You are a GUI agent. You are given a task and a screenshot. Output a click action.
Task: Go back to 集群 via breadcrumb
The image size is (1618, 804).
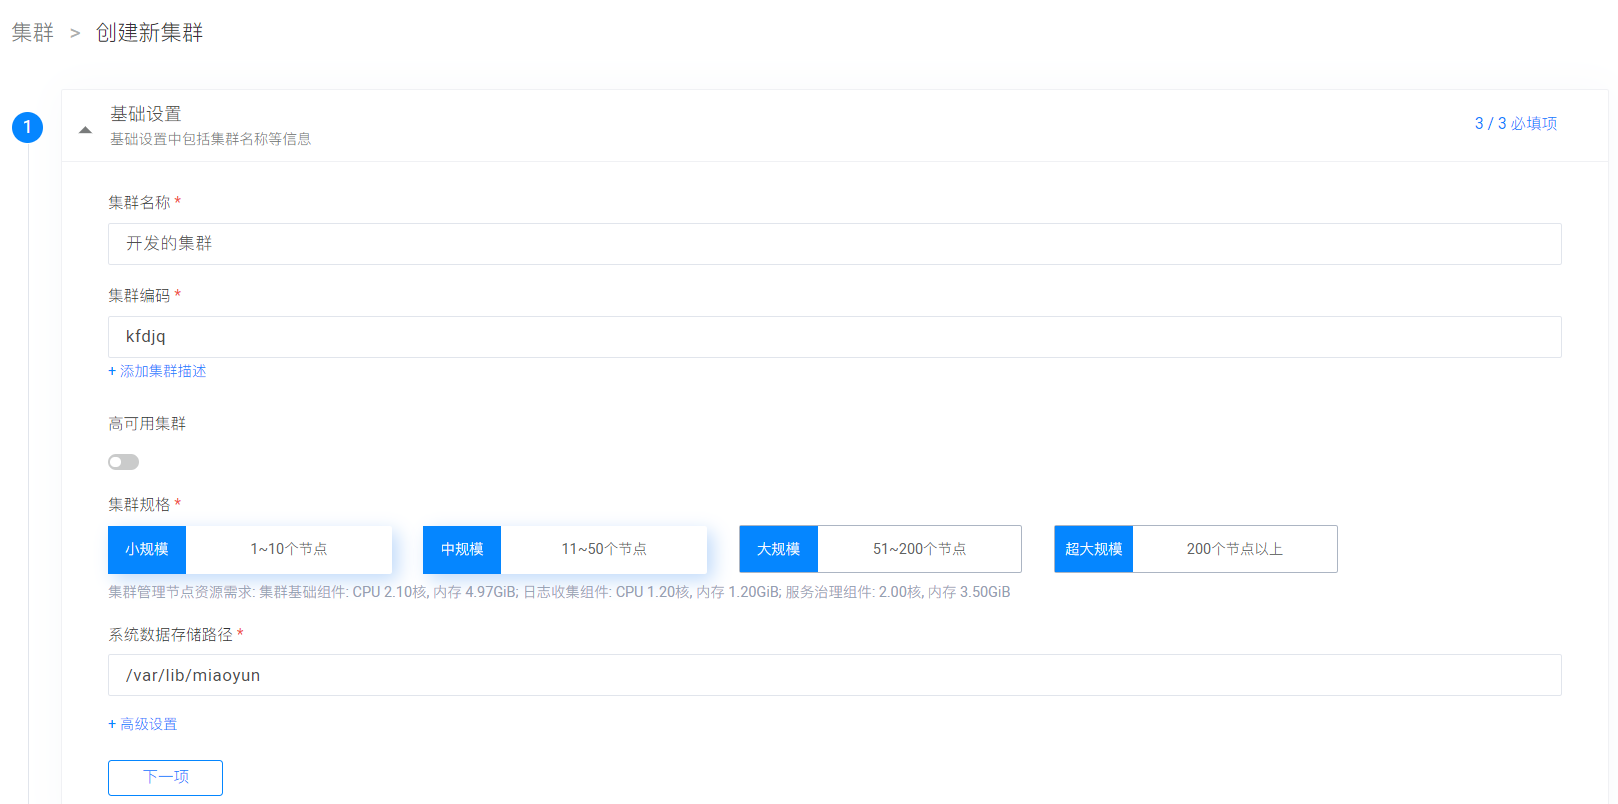click(x=33, y=33)
